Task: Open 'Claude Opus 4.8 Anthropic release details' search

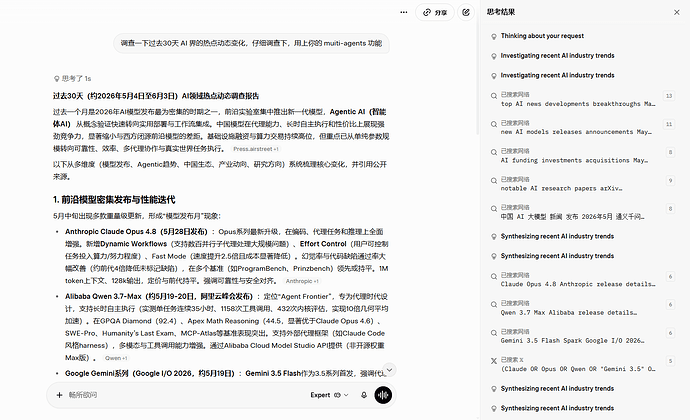Action: point(577,280)
